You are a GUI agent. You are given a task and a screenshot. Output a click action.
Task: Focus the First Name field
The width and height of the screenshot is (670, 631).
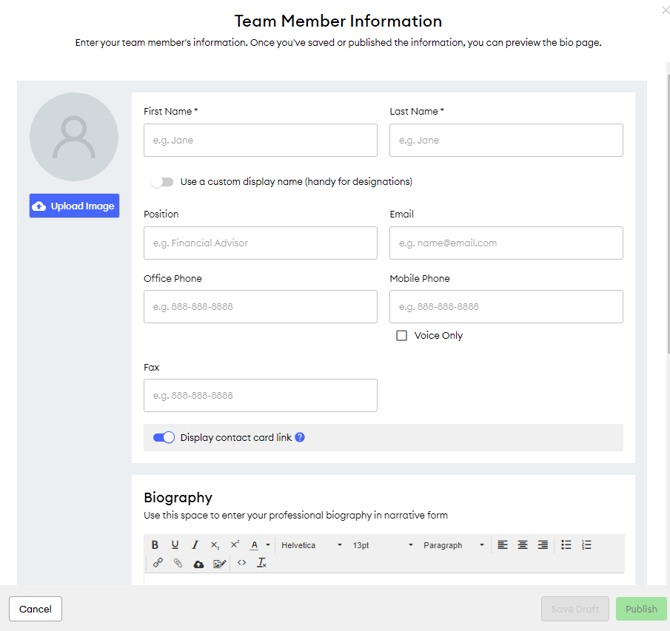pos(260,140)
